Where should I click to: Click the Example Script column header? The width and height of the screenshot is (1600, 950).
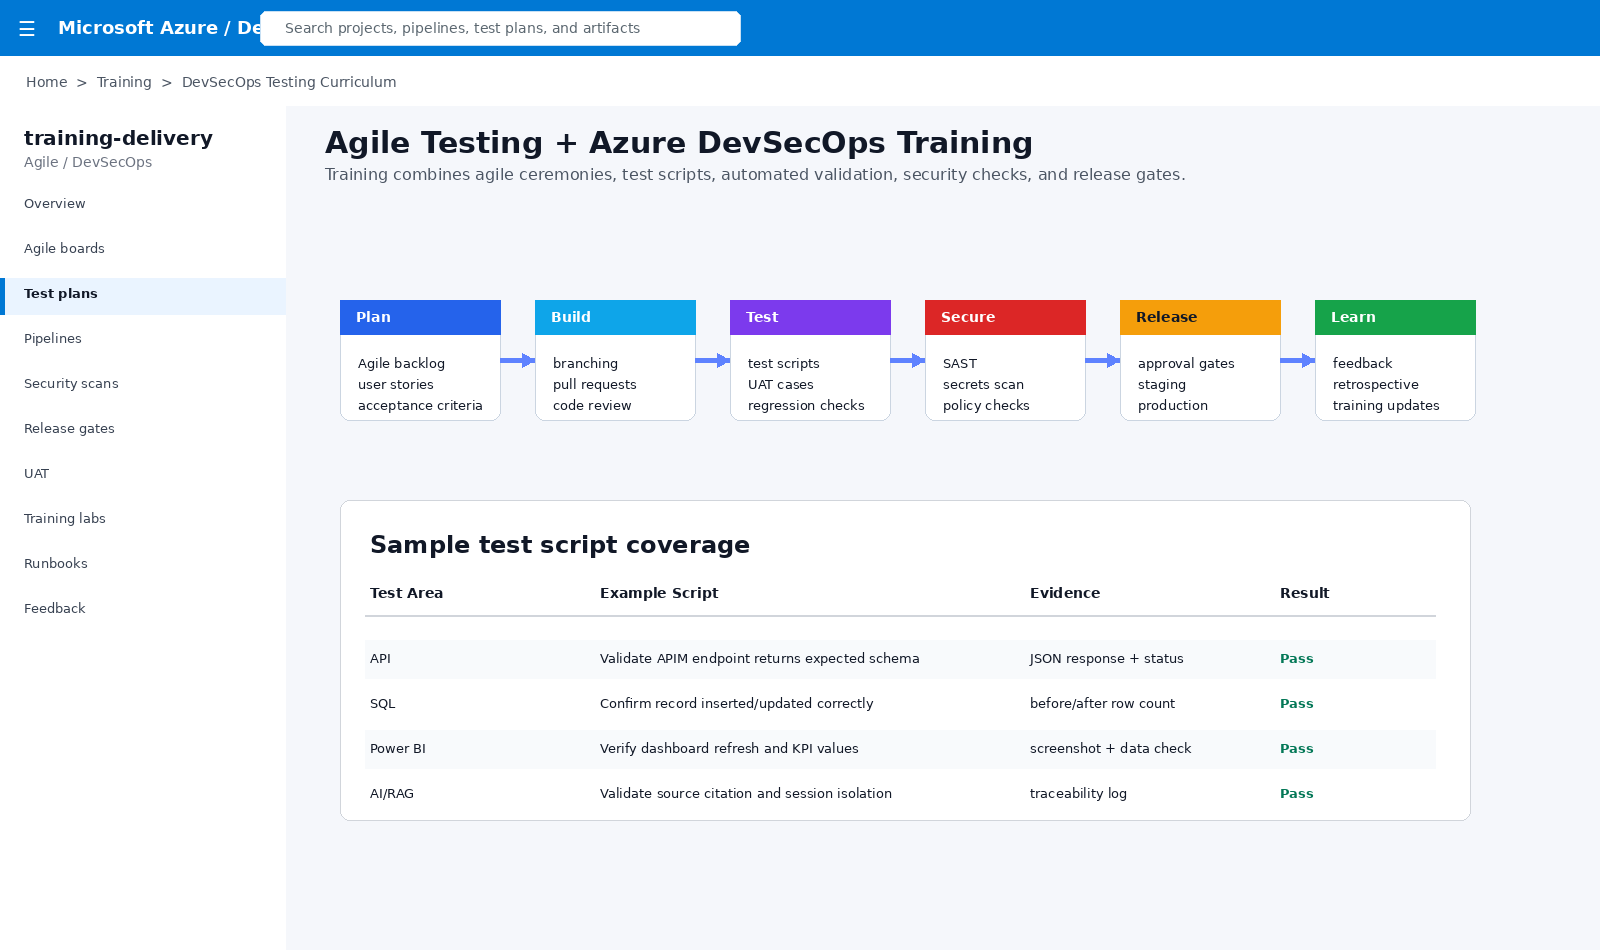tap(659, 593)
